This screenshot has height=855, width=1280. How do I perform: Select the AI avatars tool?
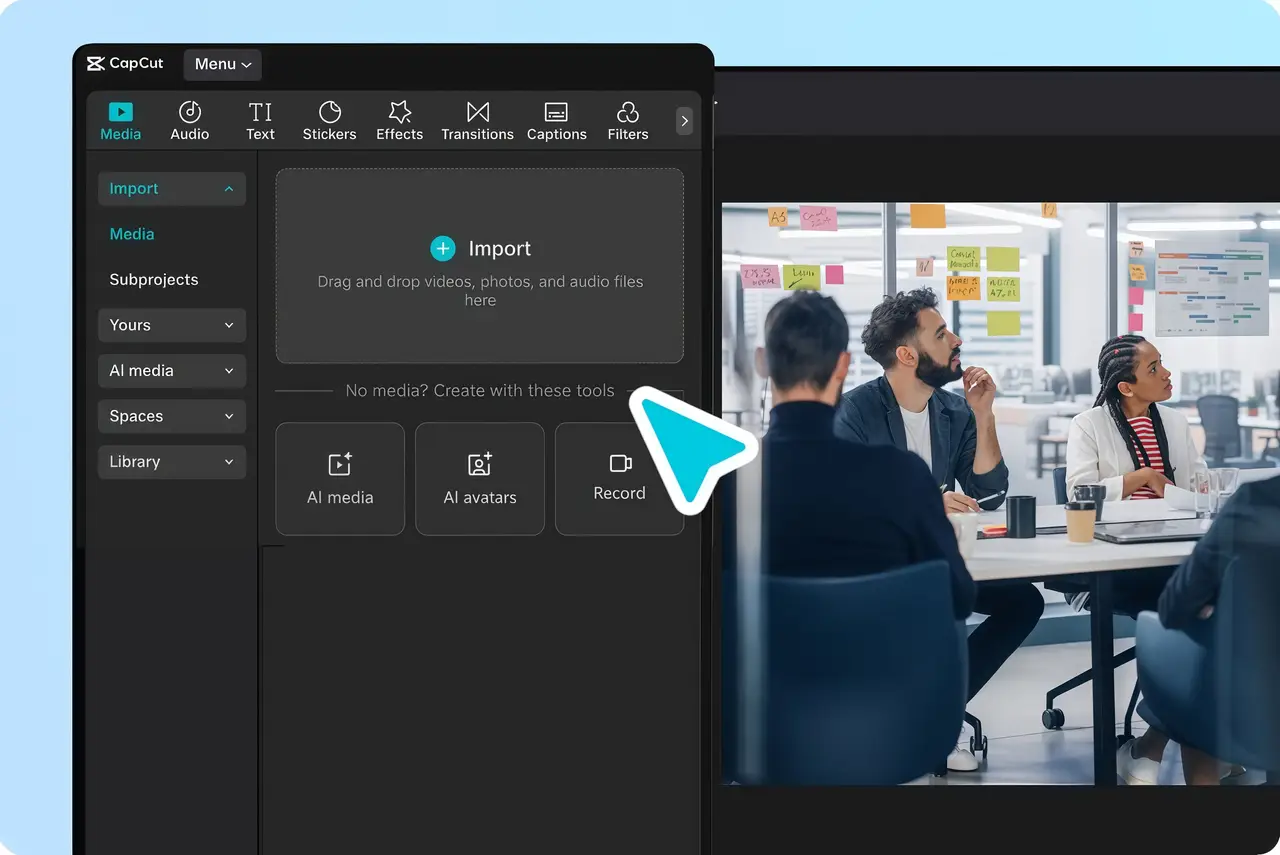coord(479,478)
